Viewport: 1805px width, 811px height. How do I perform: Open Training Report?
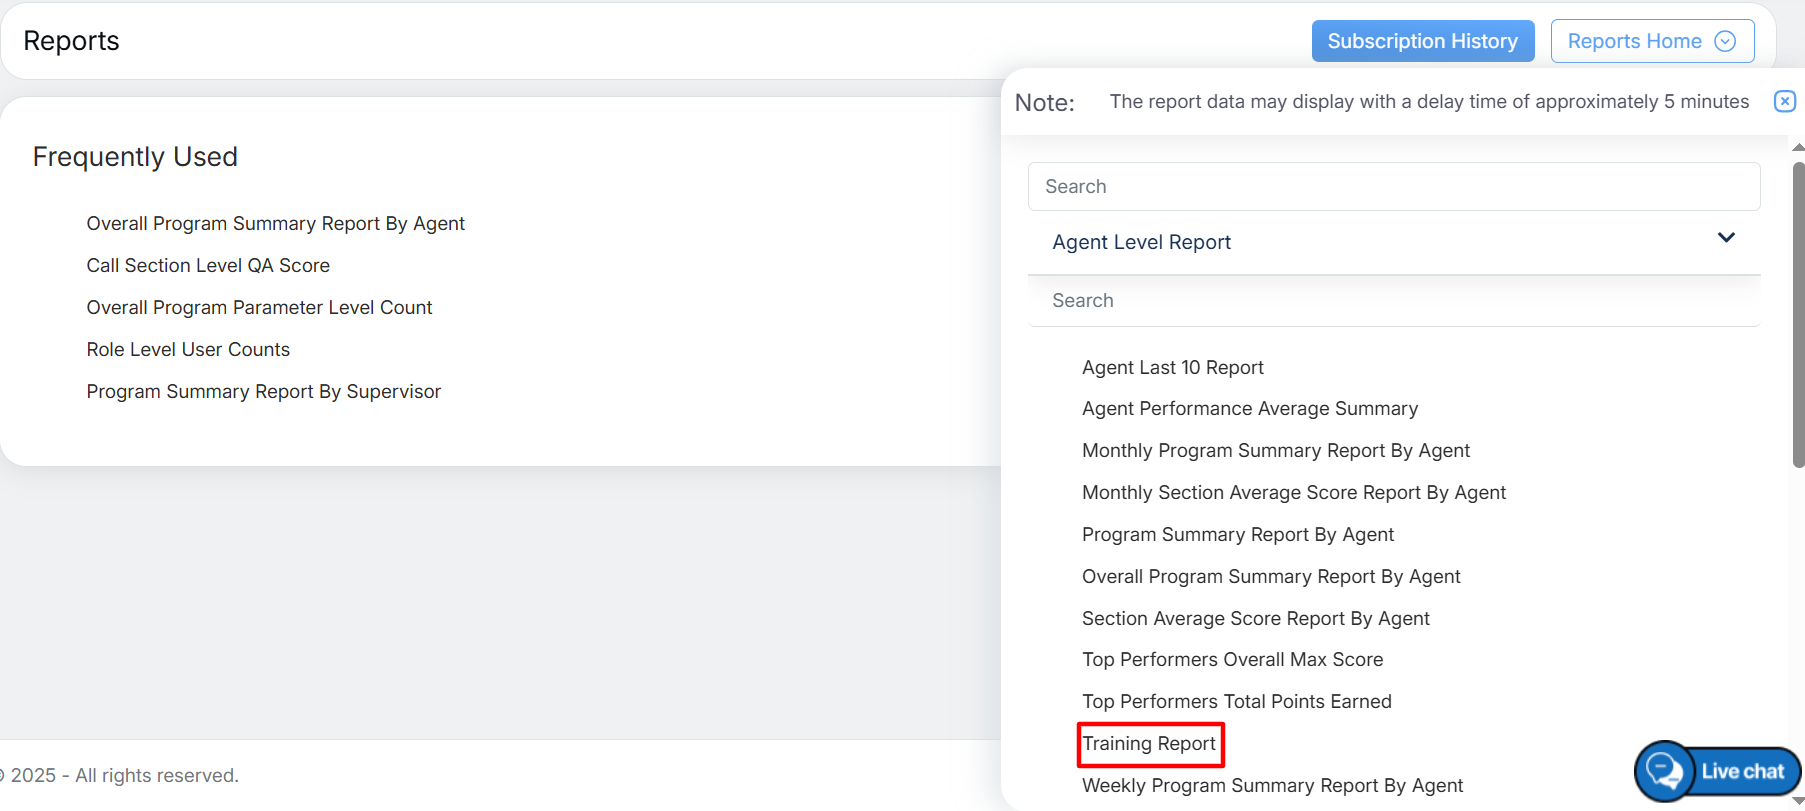point(1149,744)
